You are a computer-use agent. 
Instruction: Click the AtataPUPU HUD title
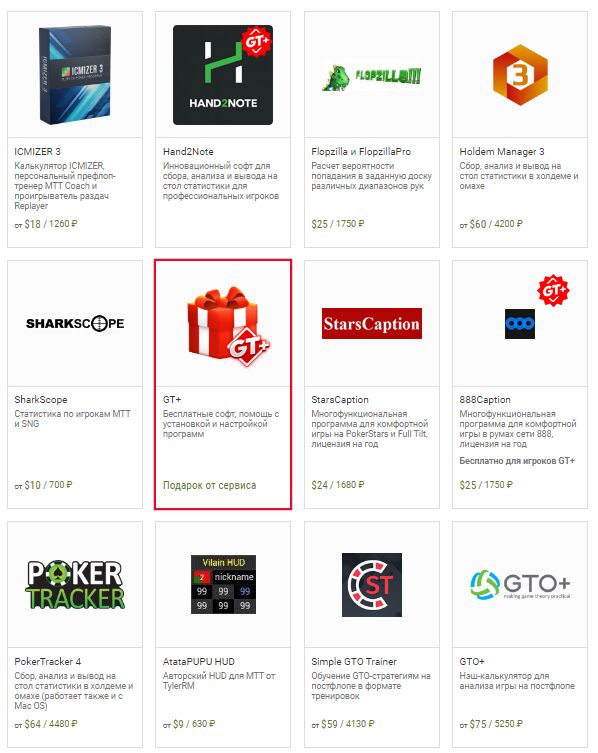point(198,662)
